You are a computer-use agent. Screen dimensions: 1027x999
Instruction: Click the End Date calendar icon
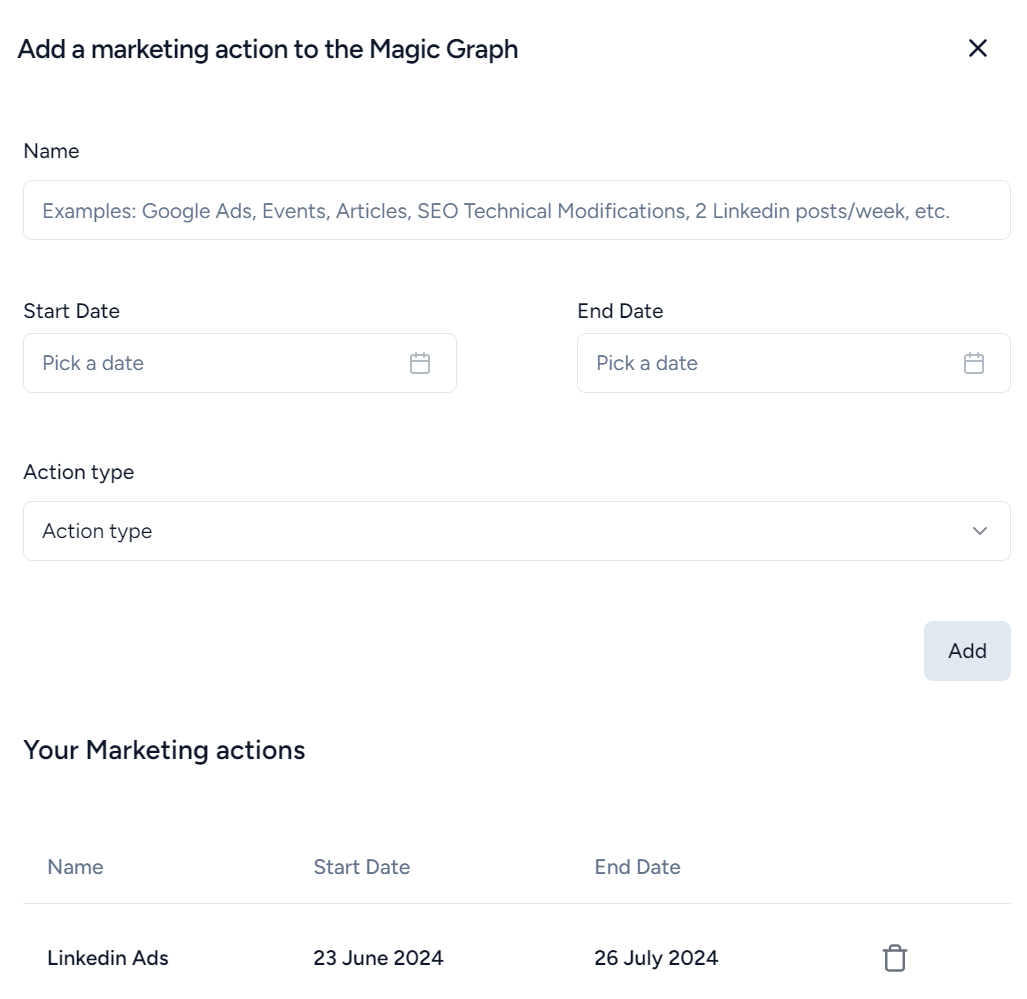pyautogui.click(x=974, y=363)
